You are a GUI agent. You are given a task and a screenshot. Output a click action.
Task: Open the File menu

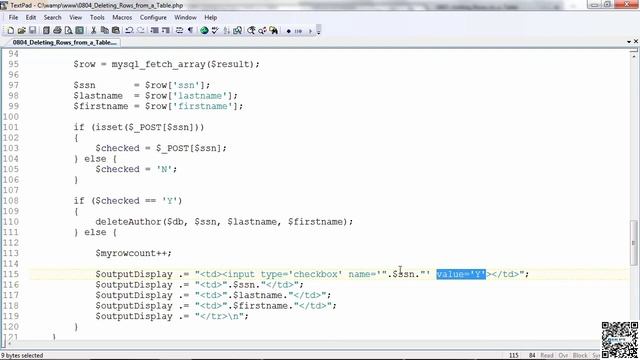click(x=13, y=18)
